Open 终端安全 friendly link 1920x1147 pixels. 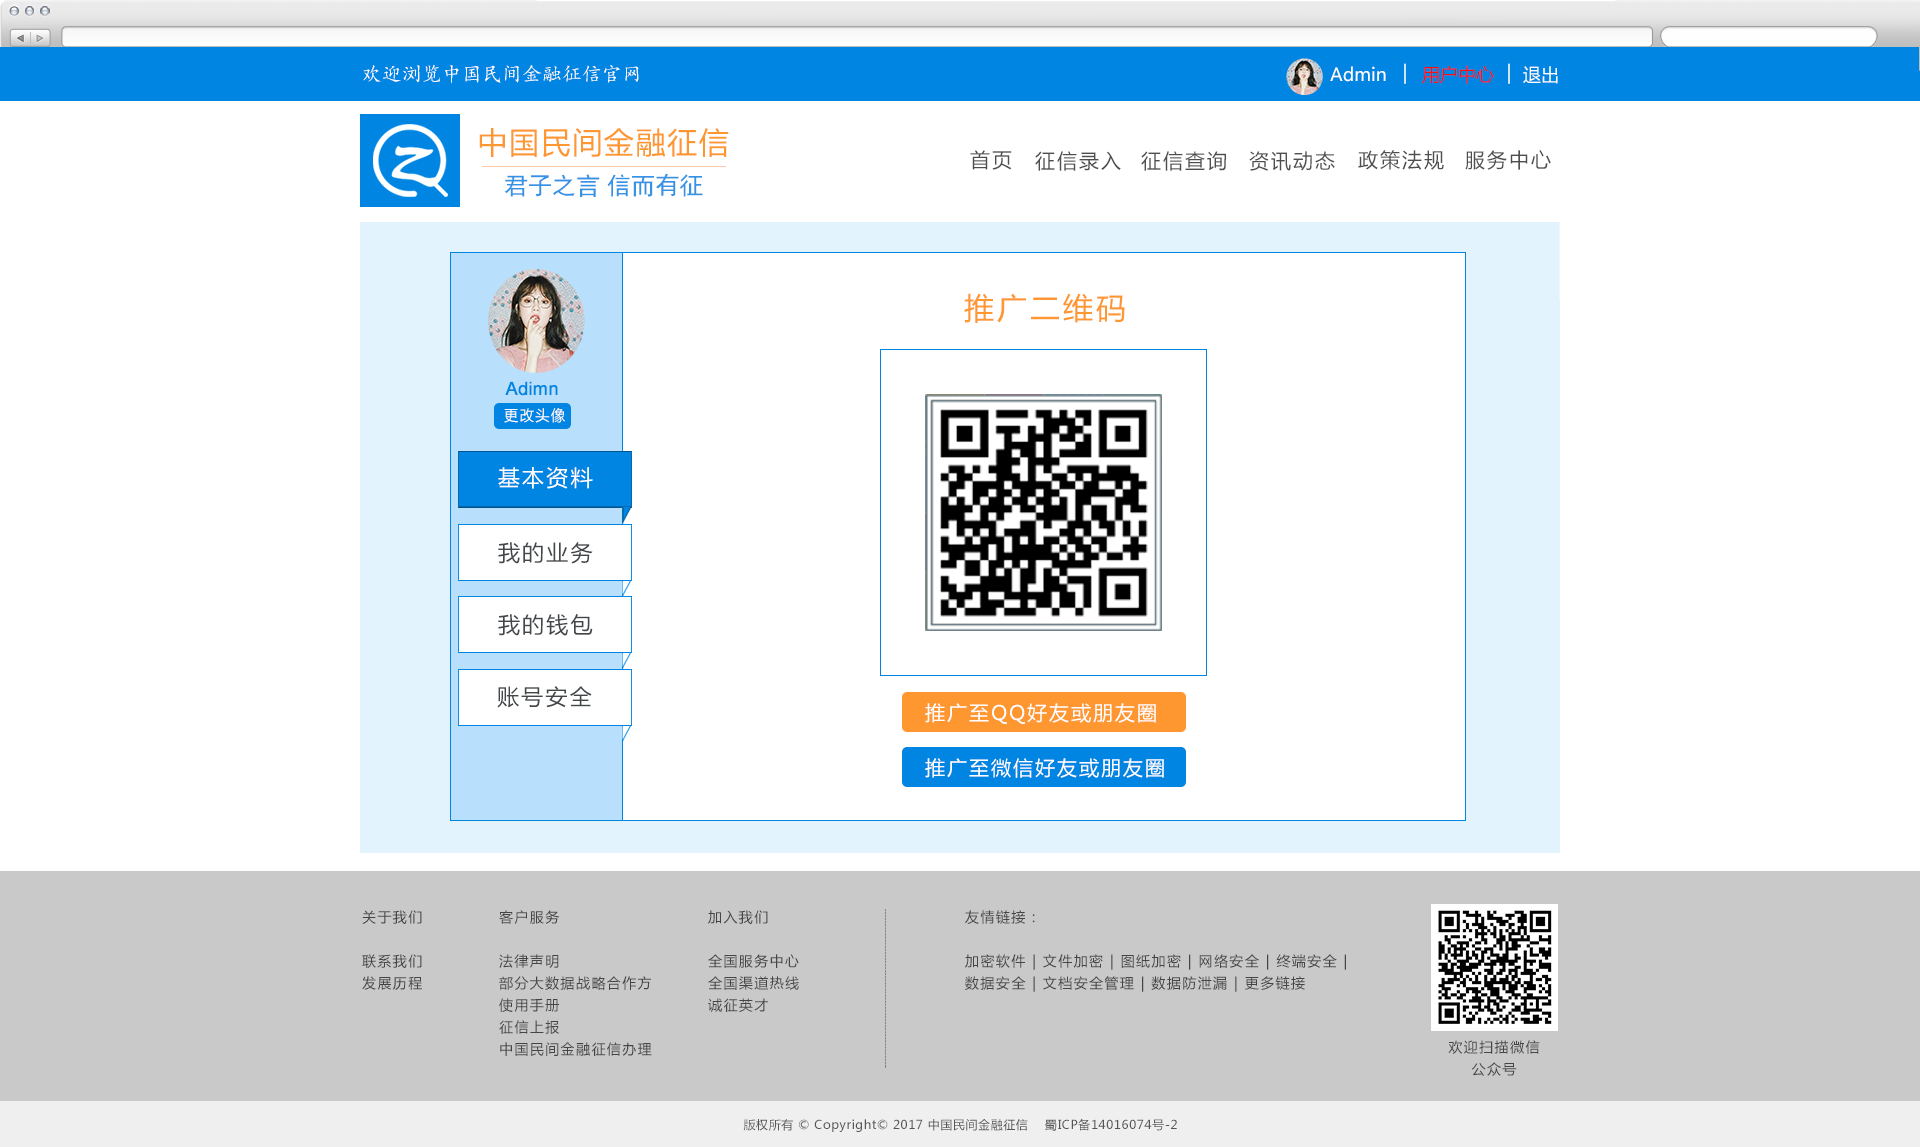(1306, 961)
